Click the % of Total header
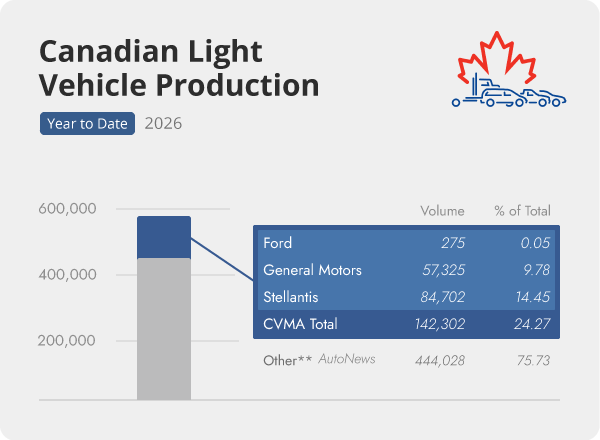 pyautogui.click(x=522, y=211)
